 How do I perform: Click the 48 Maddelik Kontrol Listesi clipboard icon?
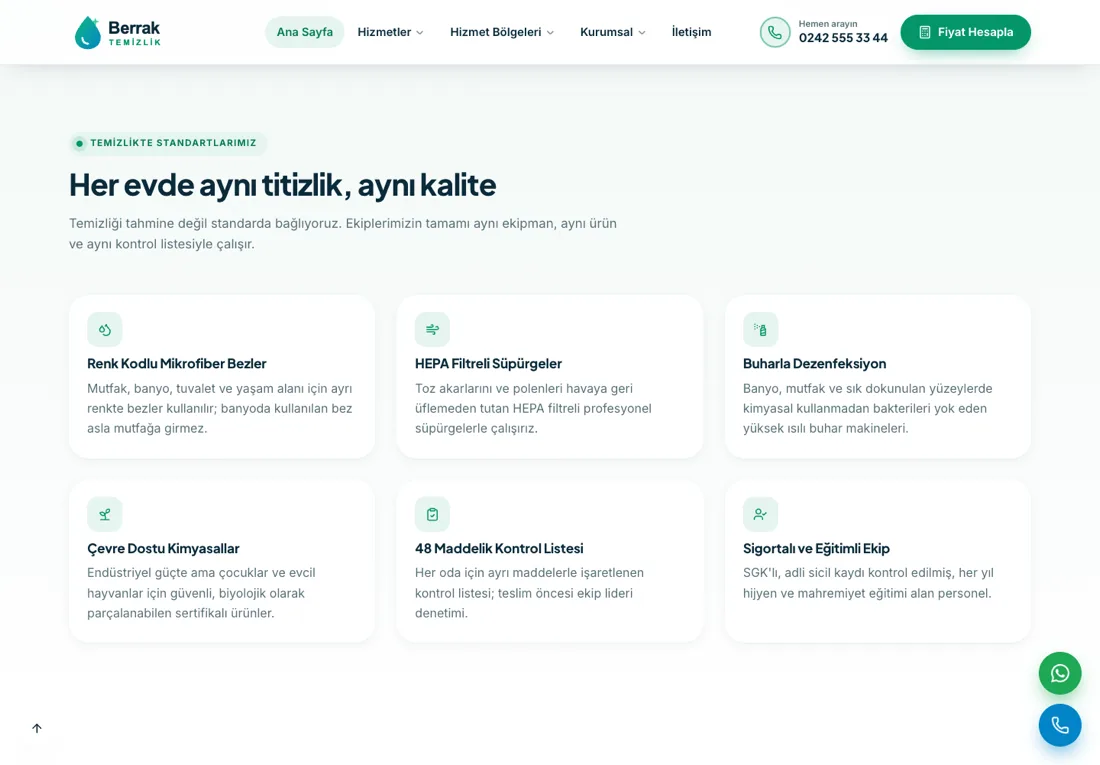[x=432, y=514]
